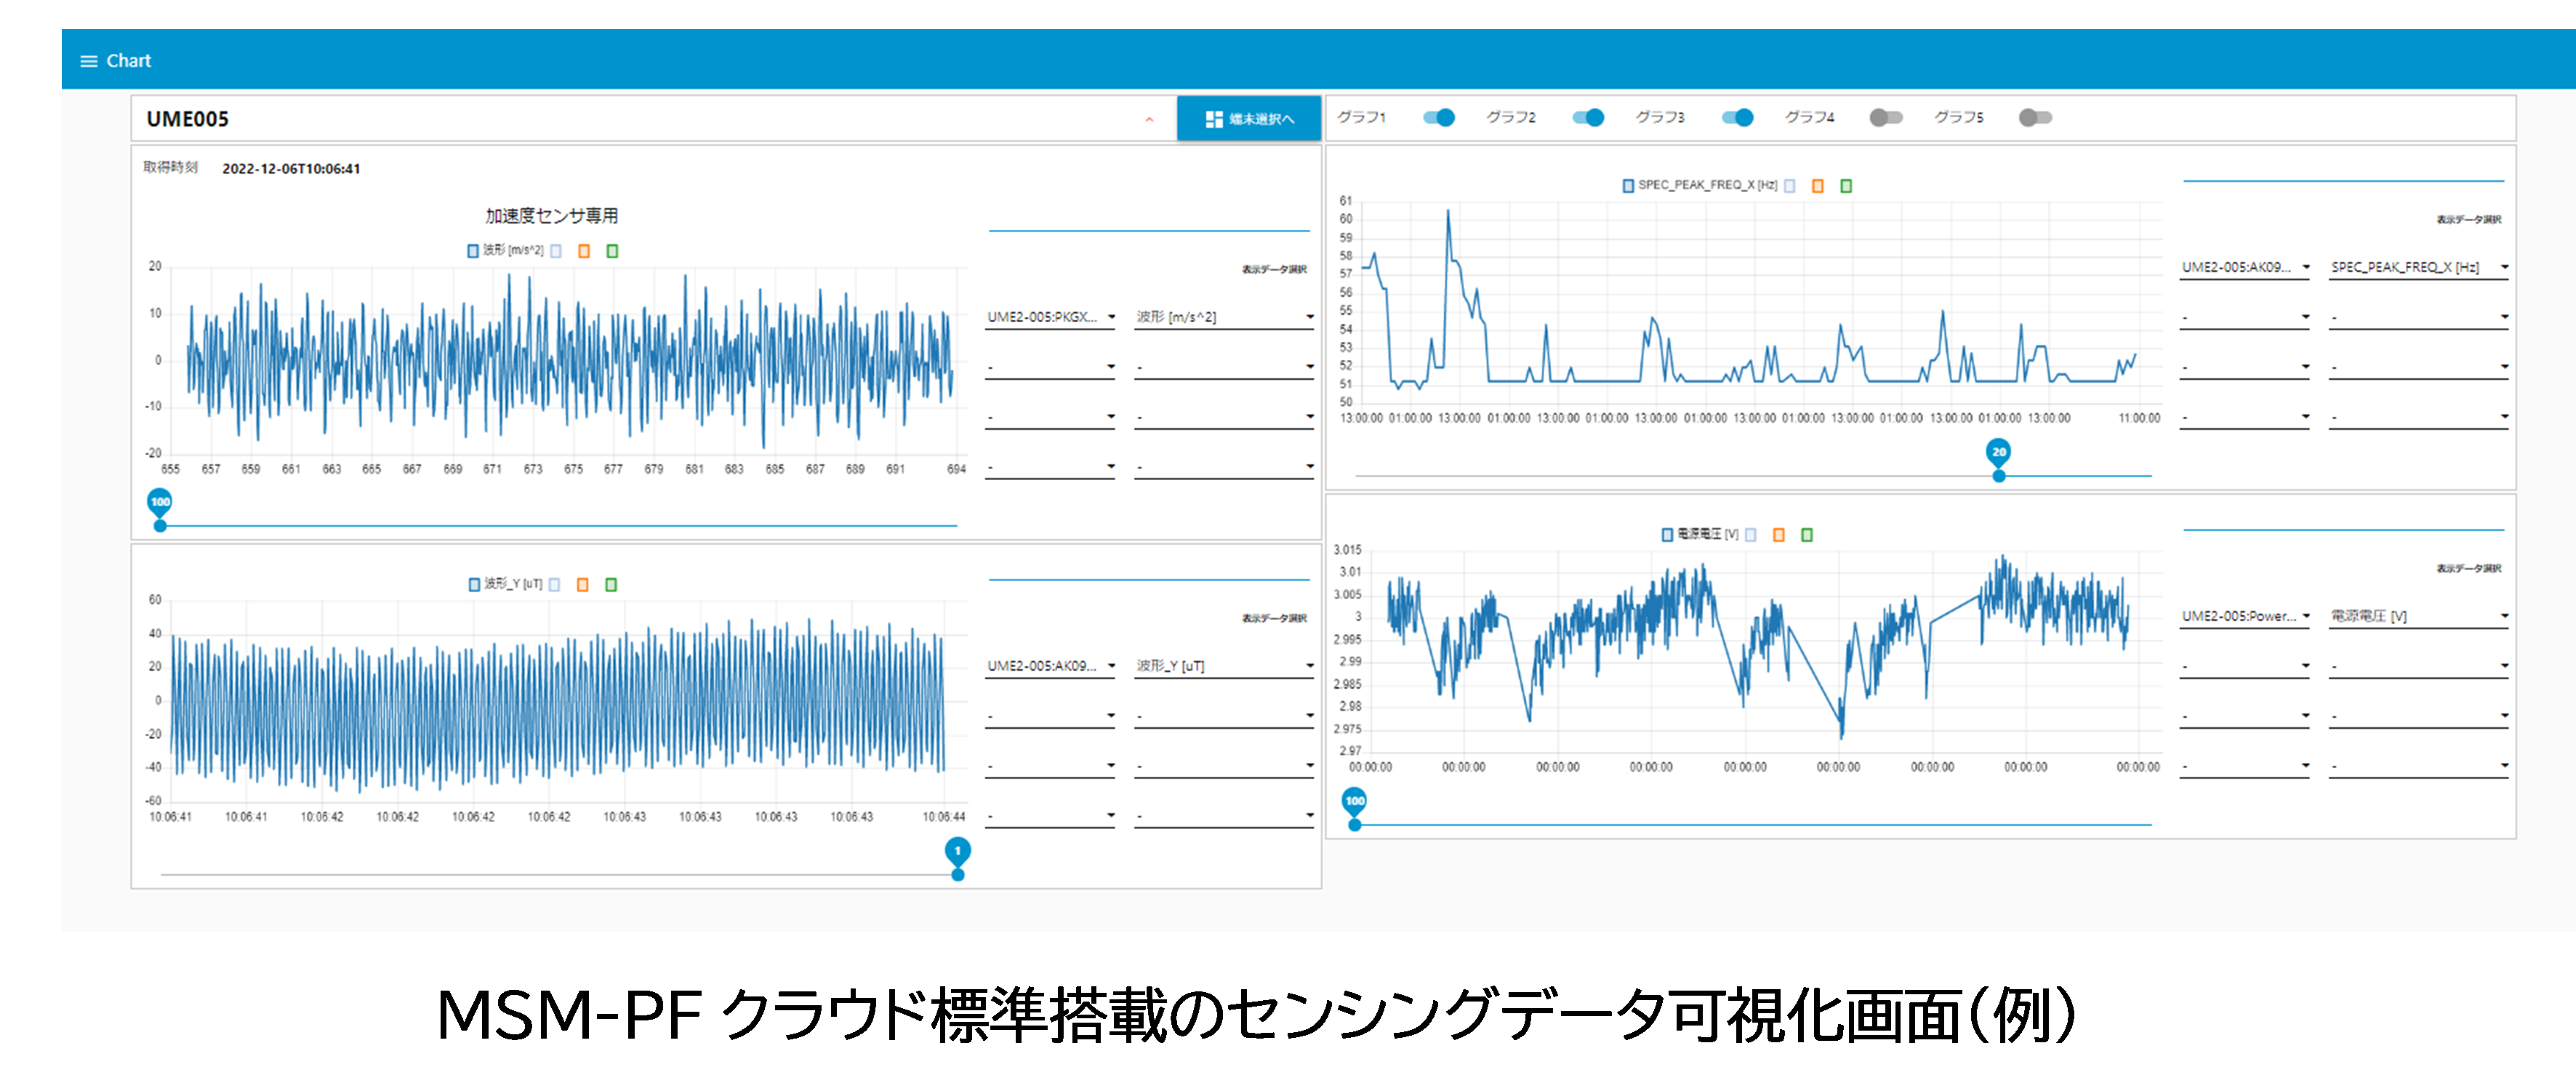The height and width of the screenshot is (1067, 2576).
Task: Toggle the SPEC_PEAK_FREQ_X blue legend box
Action: pyautogui.click(x=1628, y=186)
